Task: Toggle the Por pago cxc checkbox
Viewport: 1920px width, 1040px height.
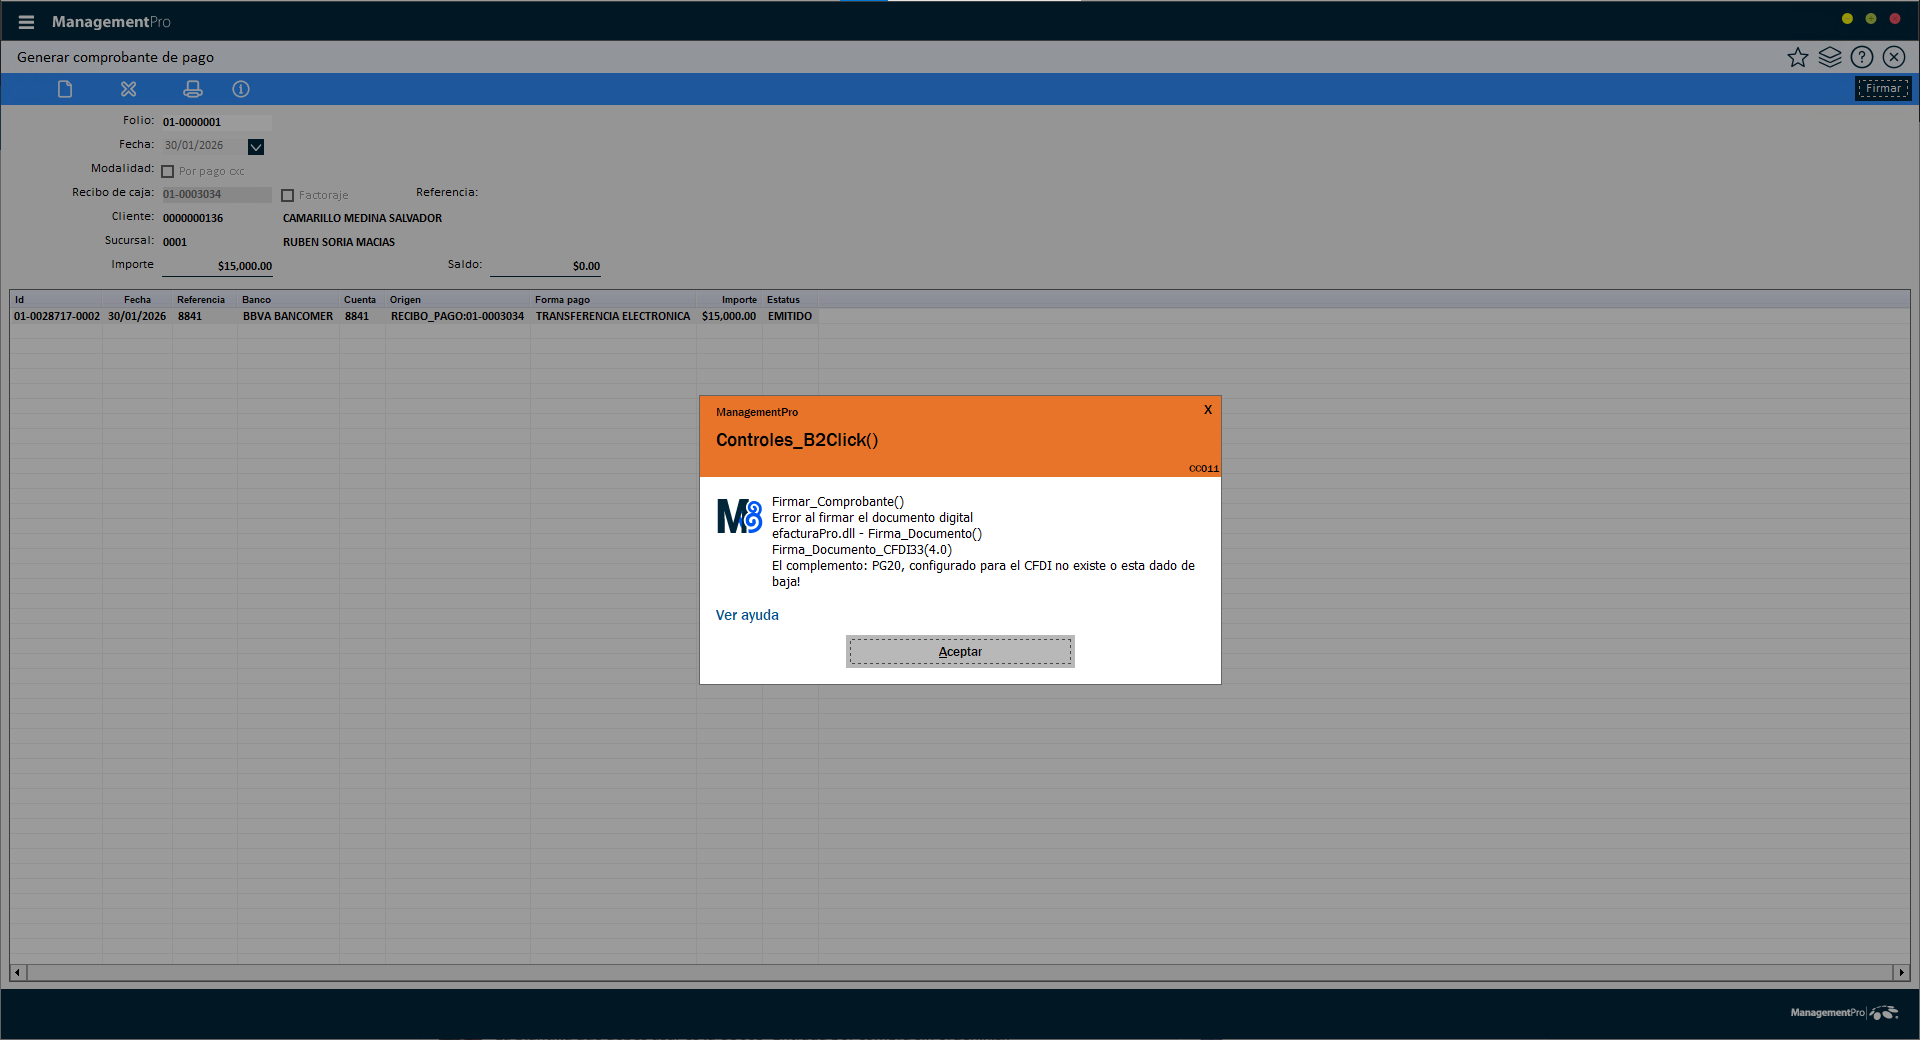Action: (168, 171)
